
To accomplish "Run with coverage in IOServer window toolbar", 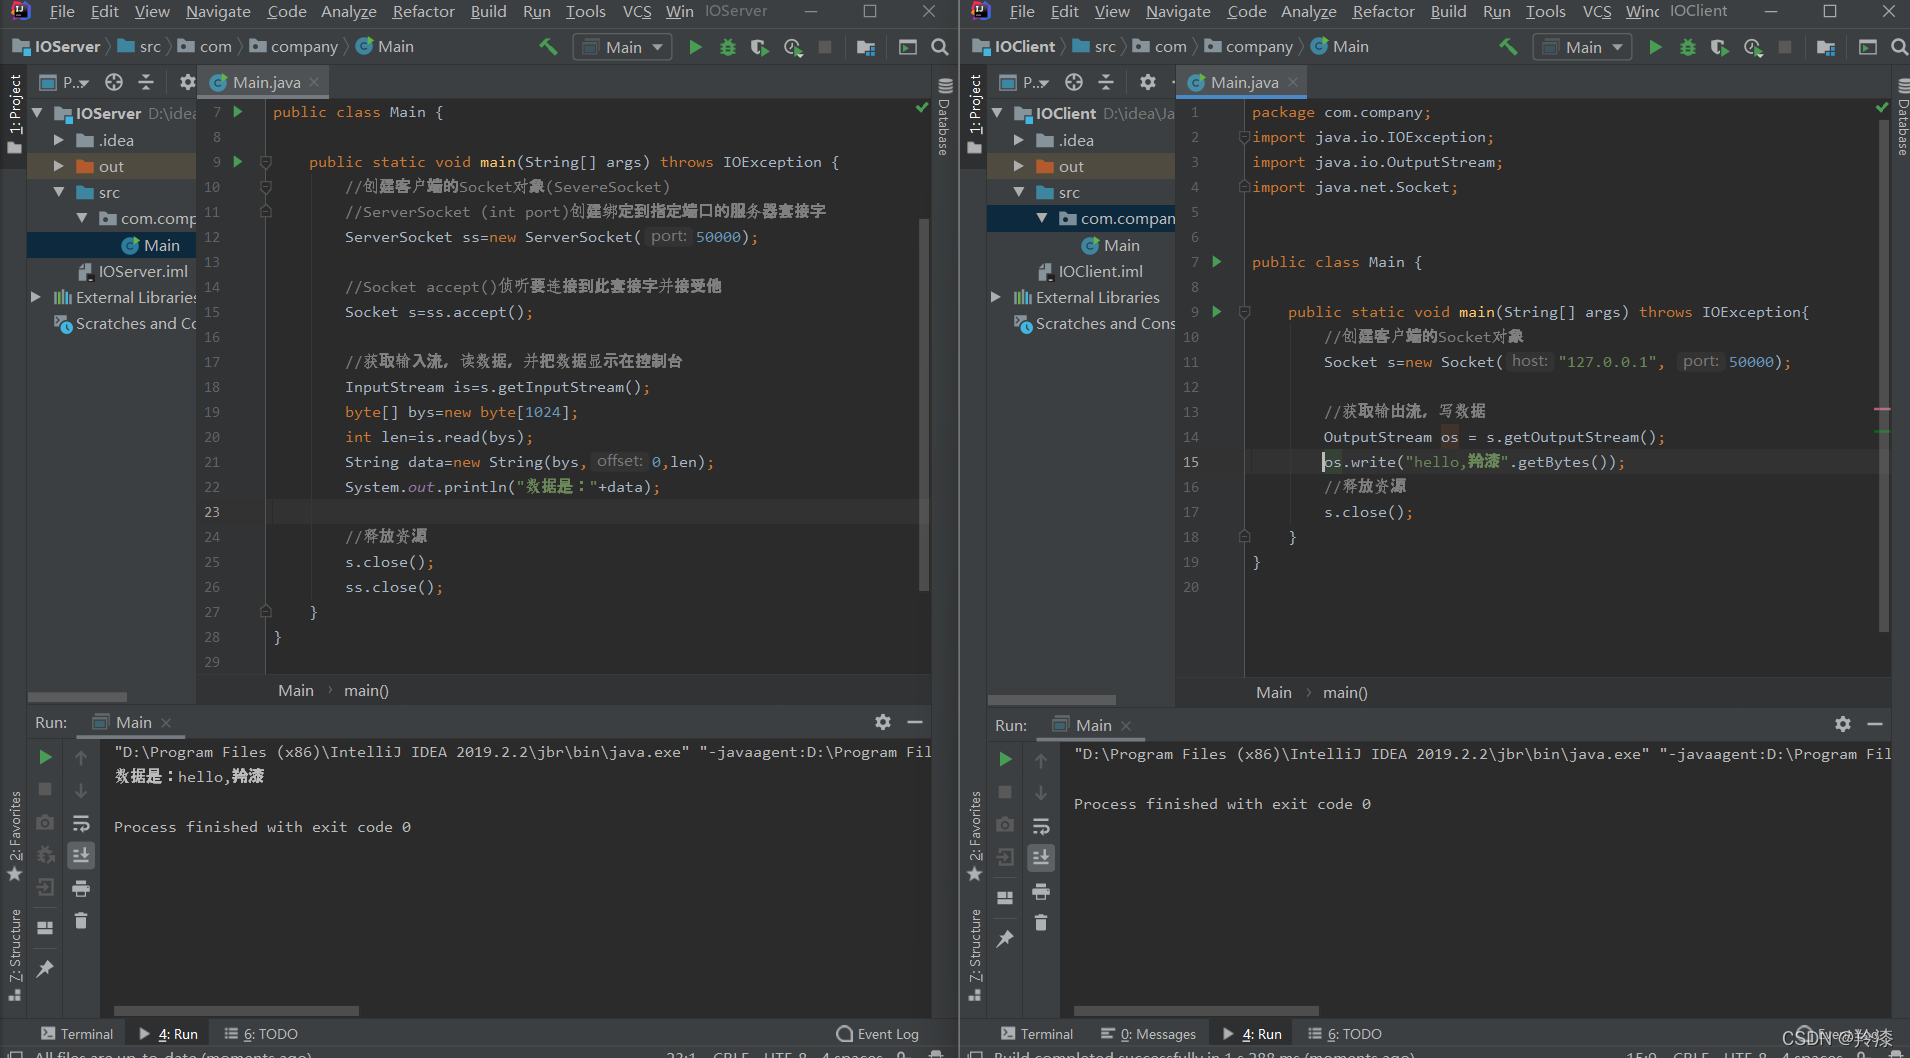I will 760,47.
